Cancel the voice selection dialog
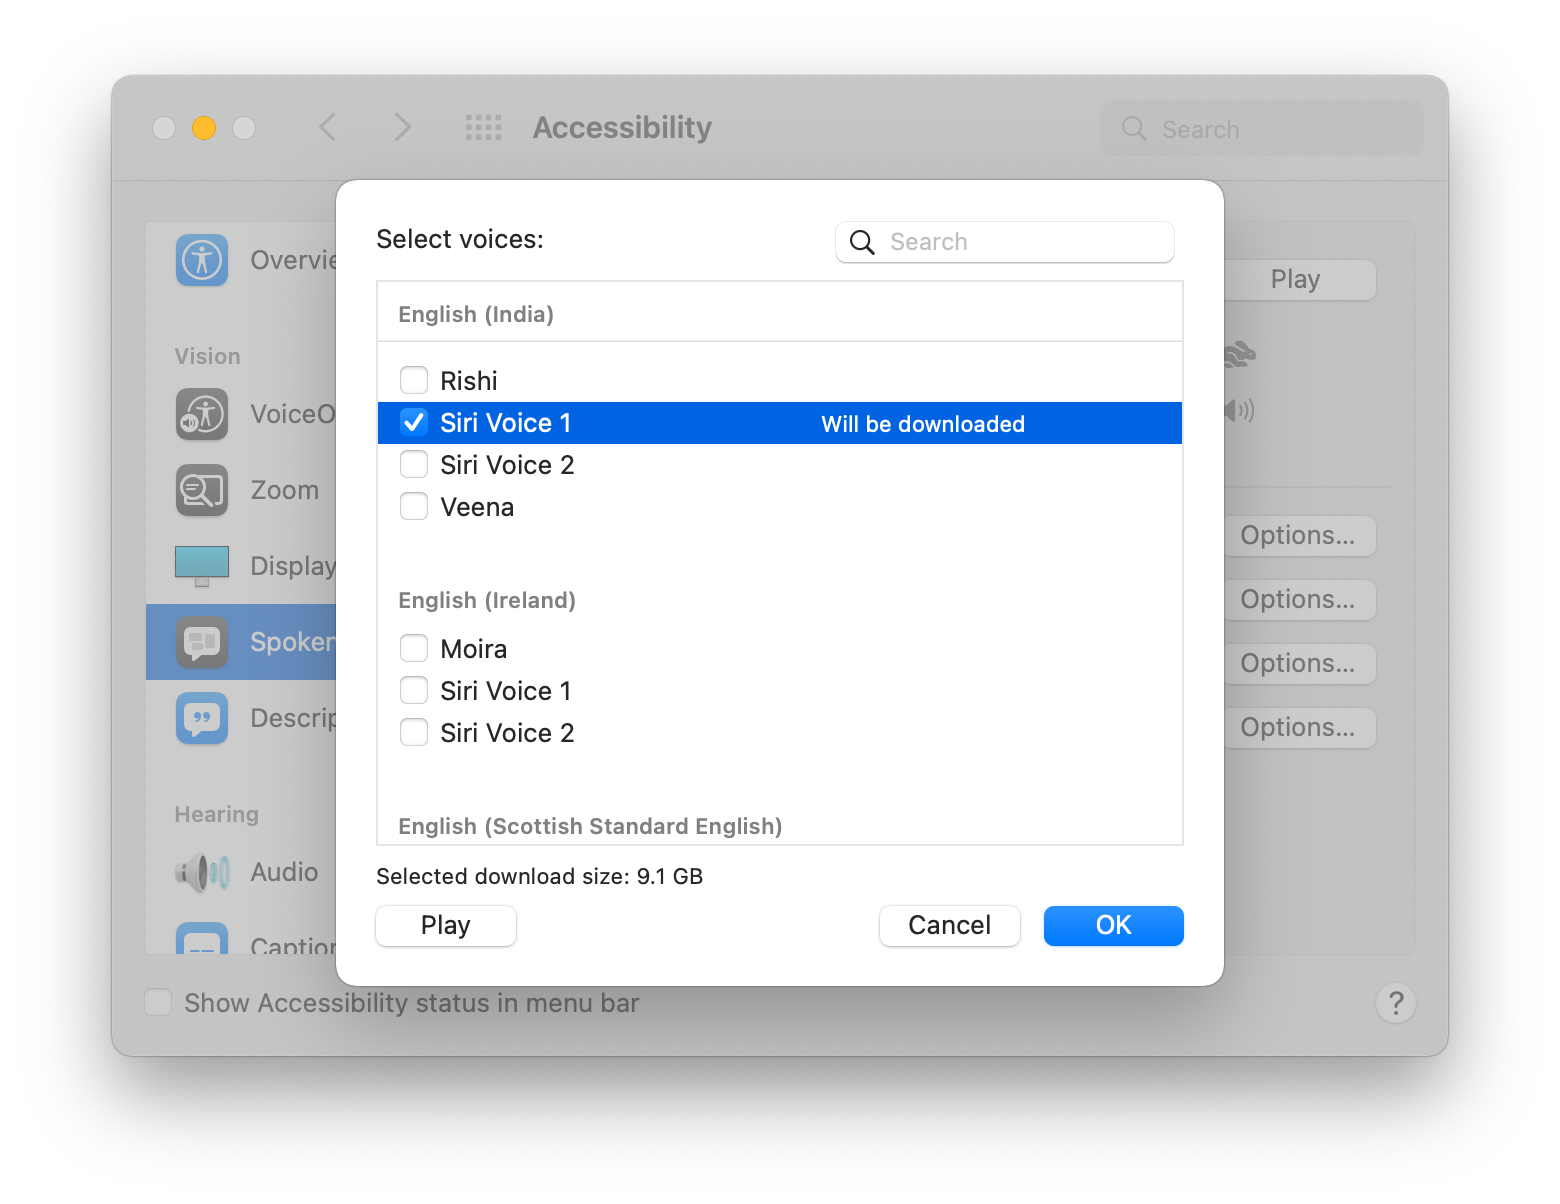This screenshot has height=1204, width=1560. [x=949, y=926]
